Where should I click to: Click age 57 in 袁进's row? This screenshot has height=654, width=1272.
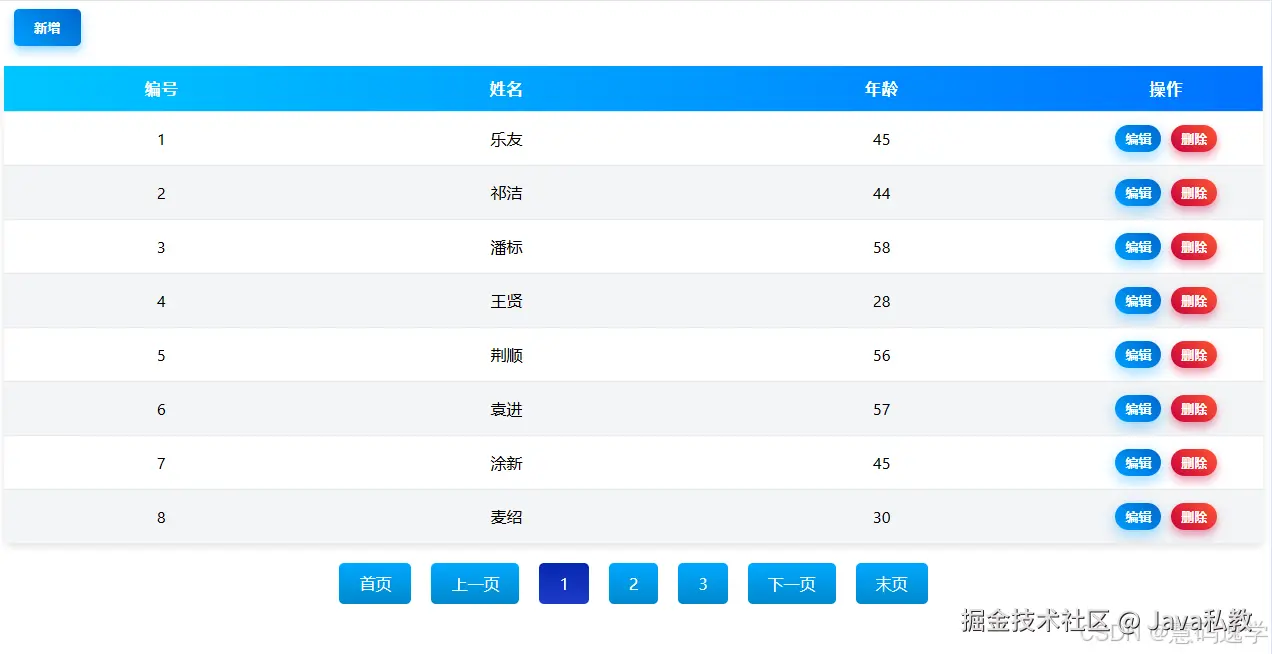(881, 410)
